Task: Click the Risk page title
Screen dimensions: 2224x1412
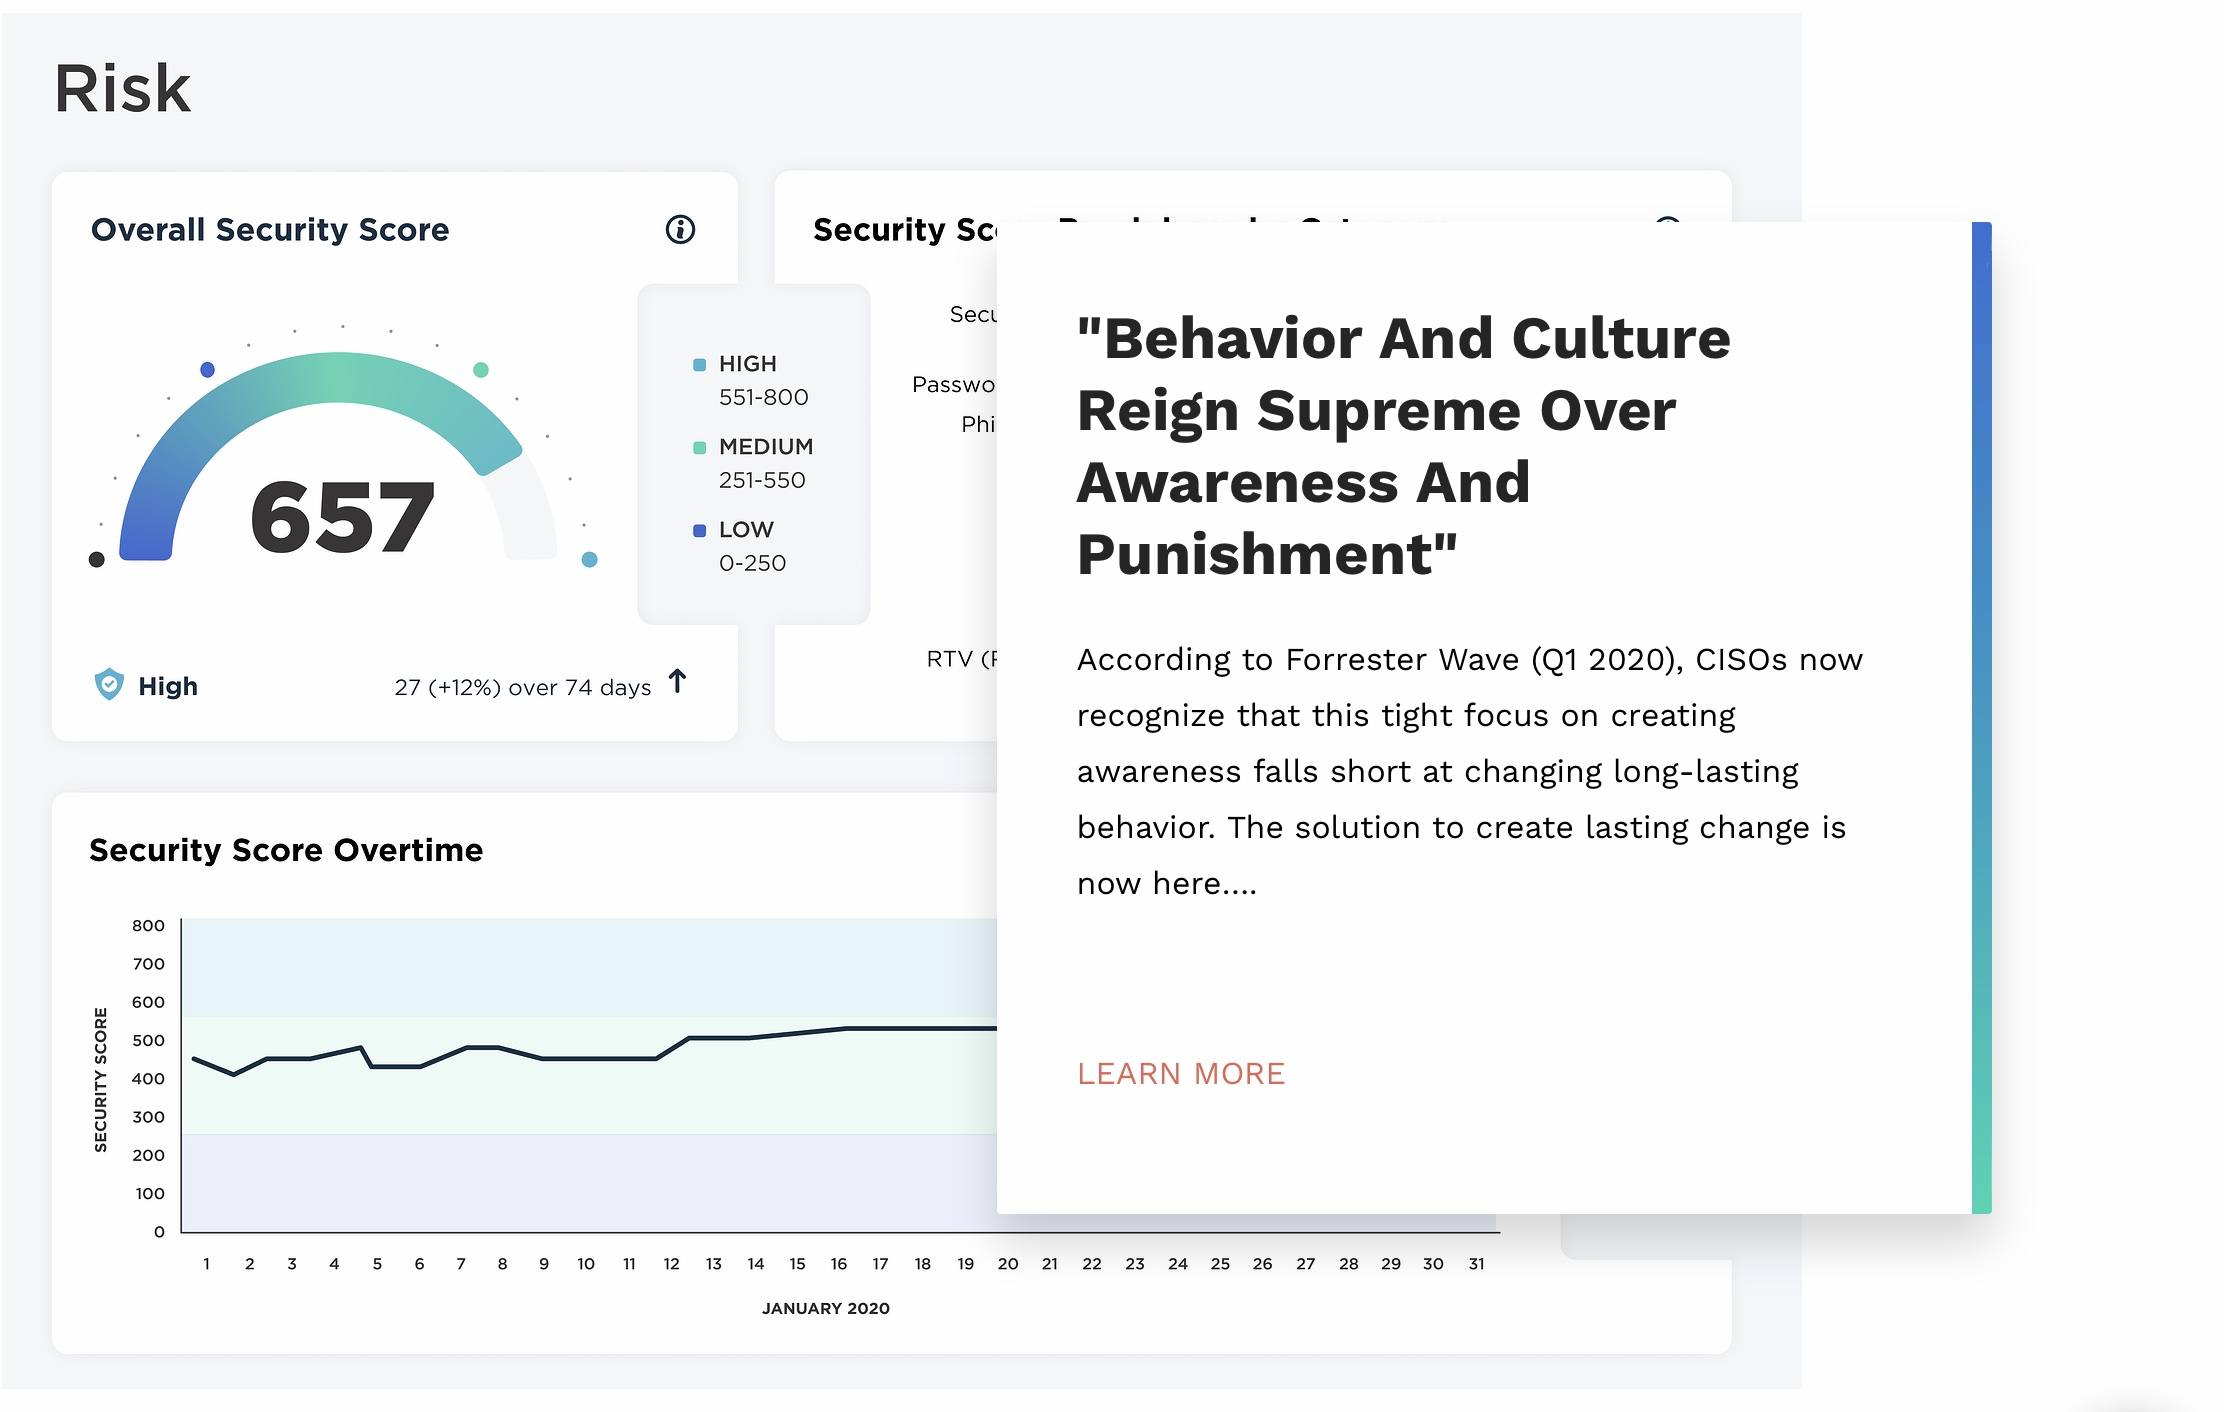Action: [x=122, y=88]
